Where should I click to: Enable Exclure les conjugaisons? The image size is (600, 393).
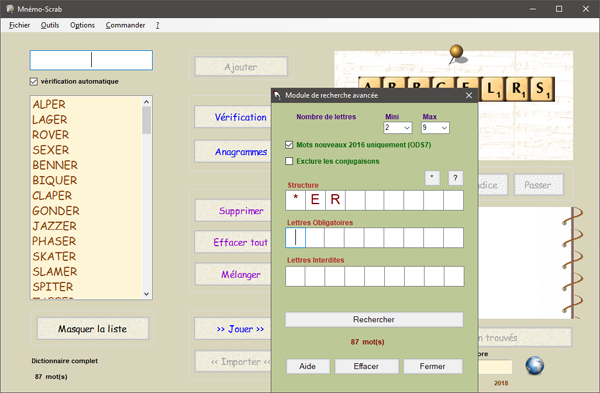(x=289, y=161)
